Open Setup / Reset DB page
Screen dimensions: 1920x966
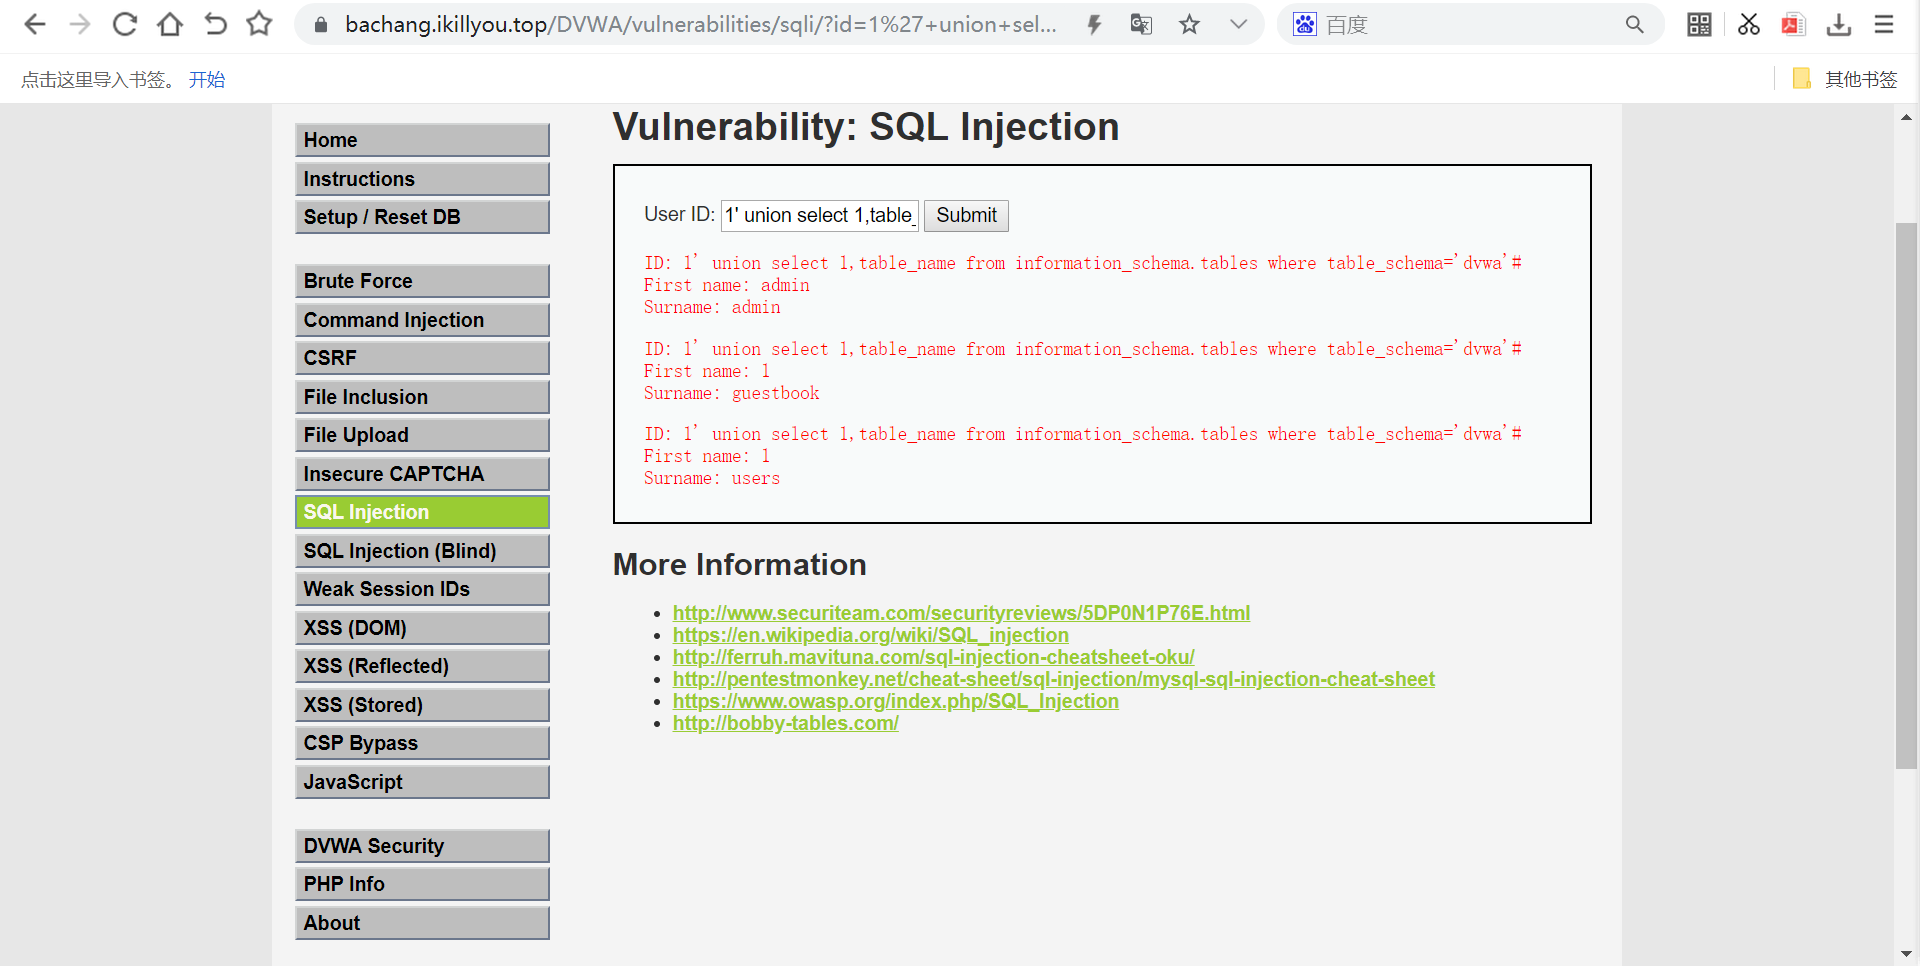(422, 217)
